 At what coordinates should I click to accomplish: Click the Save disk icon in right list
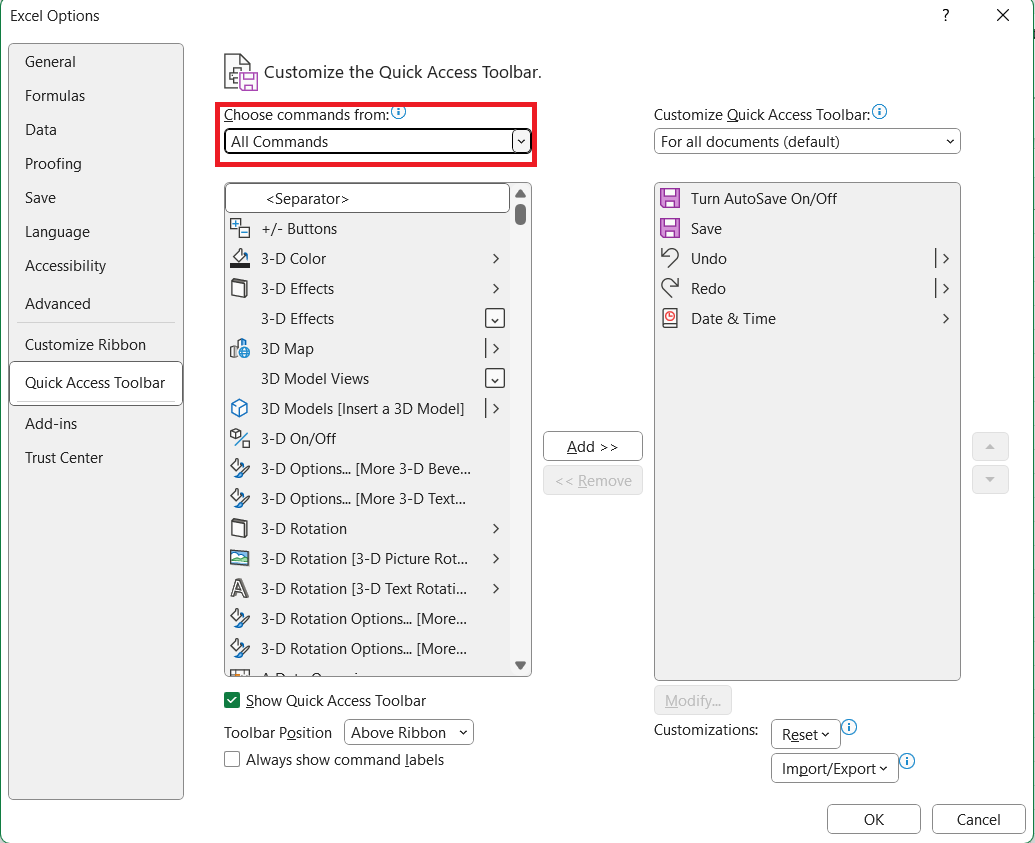[x=670, y=228]
